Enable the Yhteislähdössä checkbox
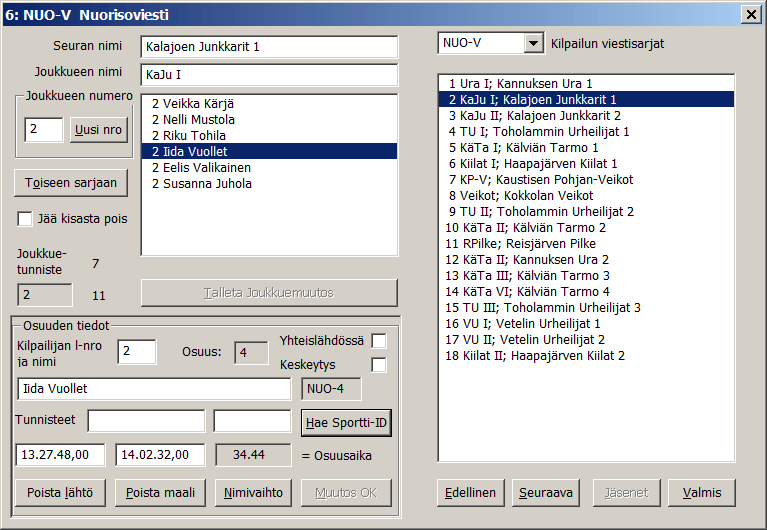 click(379, 341)
